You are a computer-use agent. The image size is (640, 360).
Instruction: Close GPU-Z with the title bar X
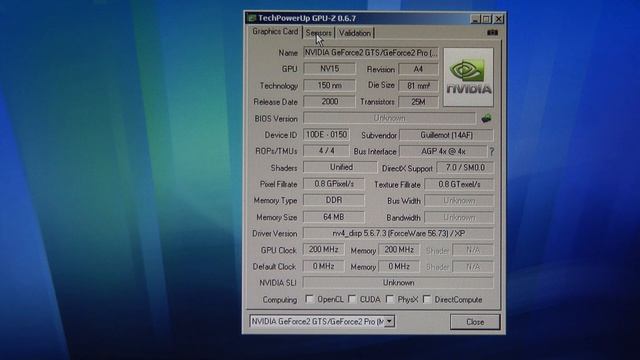499,19
